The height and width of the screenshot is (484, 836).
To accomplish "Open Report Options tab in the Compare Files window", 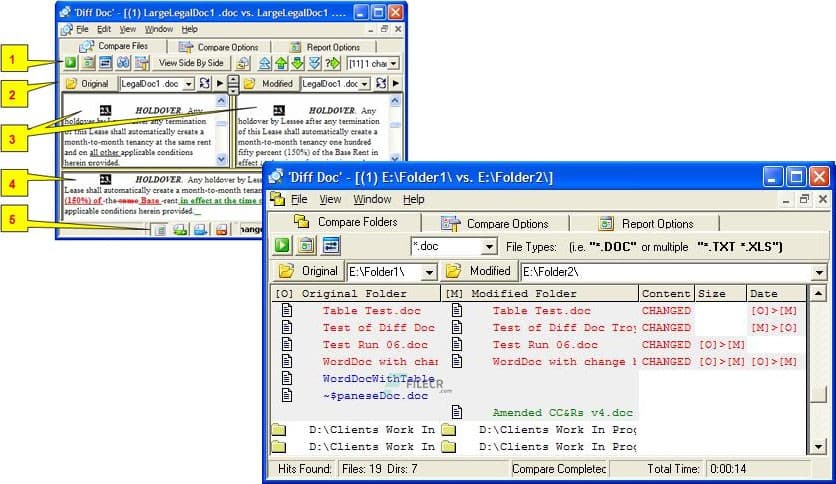I will coord(325,47).
